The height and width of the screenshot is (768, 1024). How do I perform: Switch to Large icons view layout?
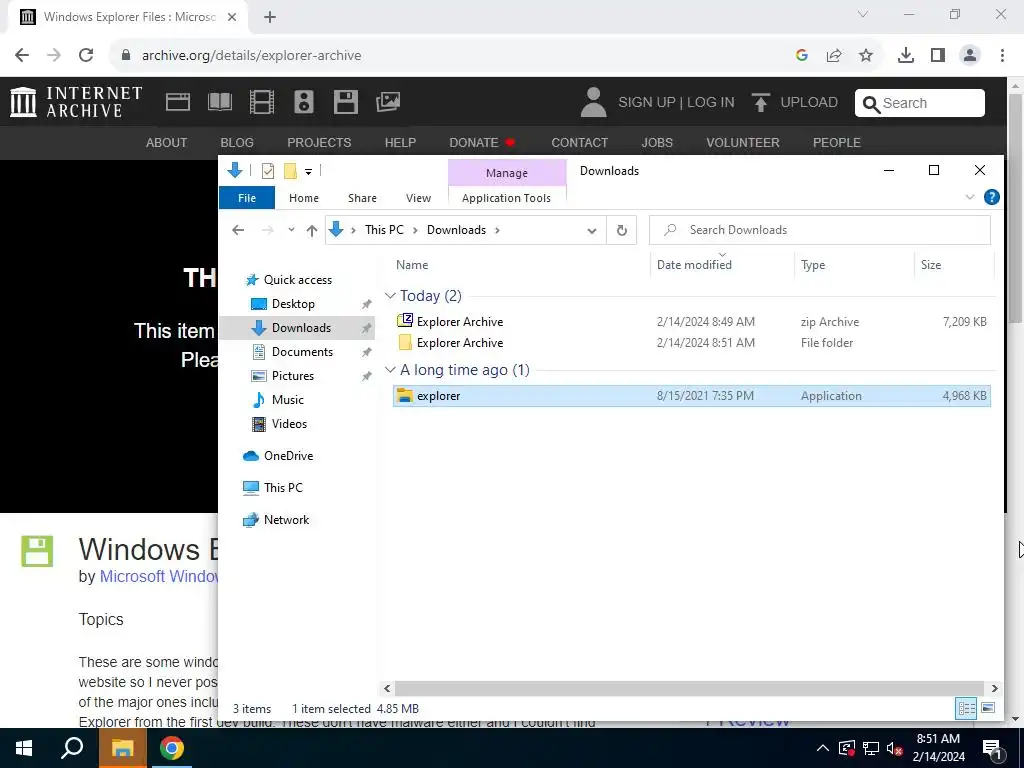[x=988, y=708]
